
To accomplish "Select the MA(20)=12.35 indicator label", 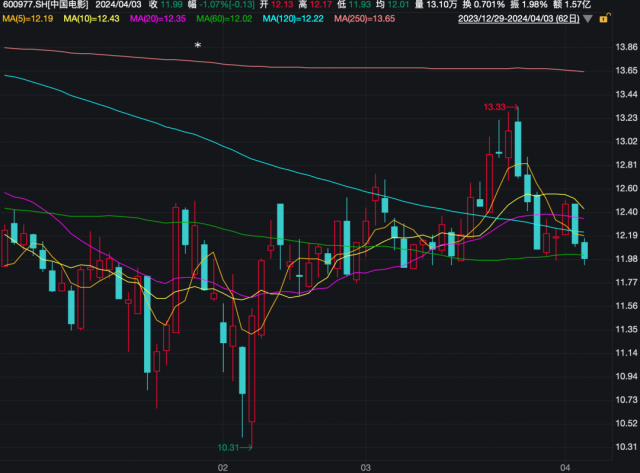I will click(x=158, y=19).
